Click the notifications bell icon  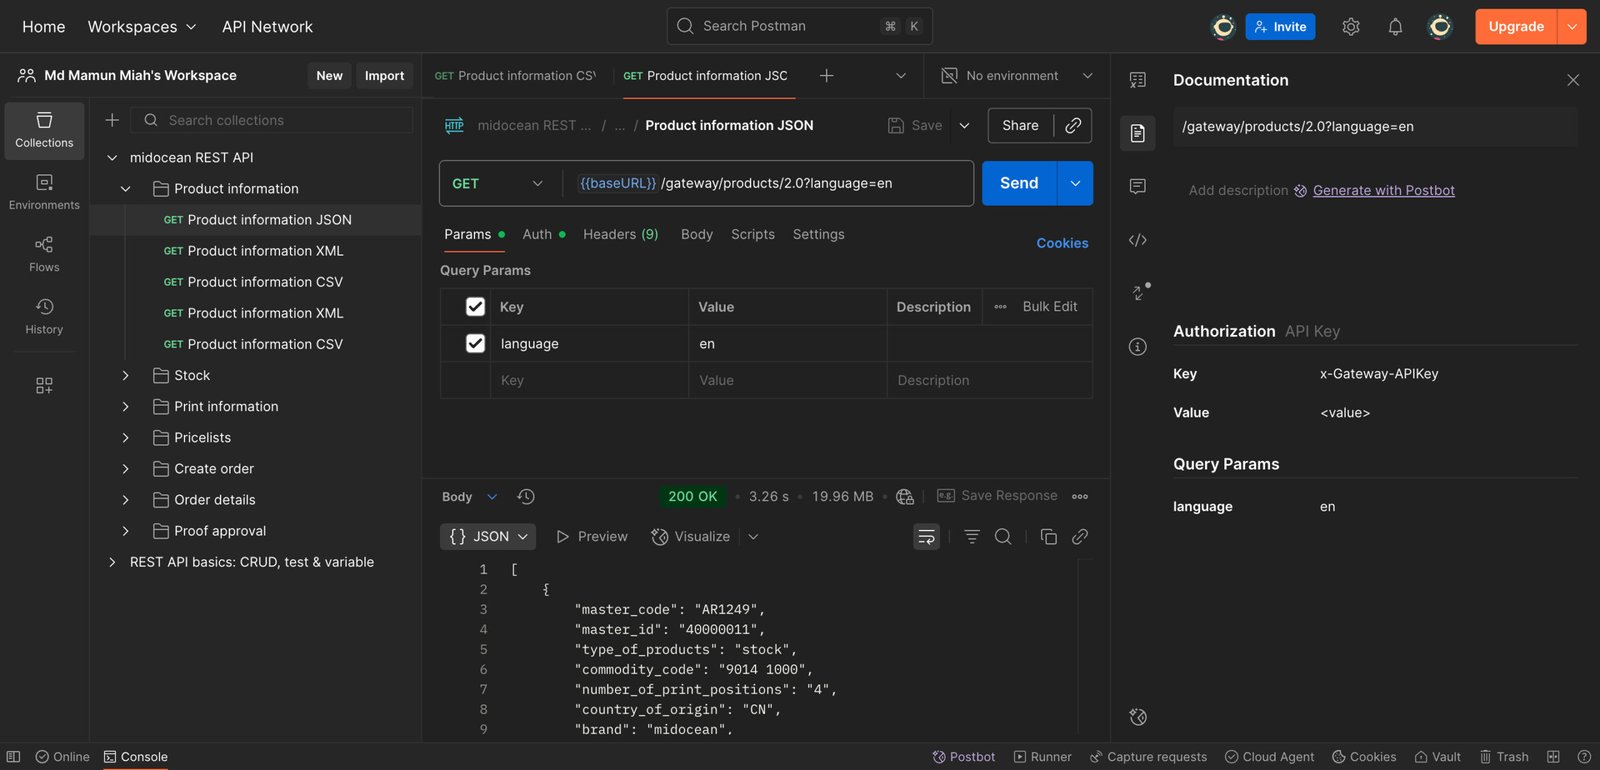1395,27
